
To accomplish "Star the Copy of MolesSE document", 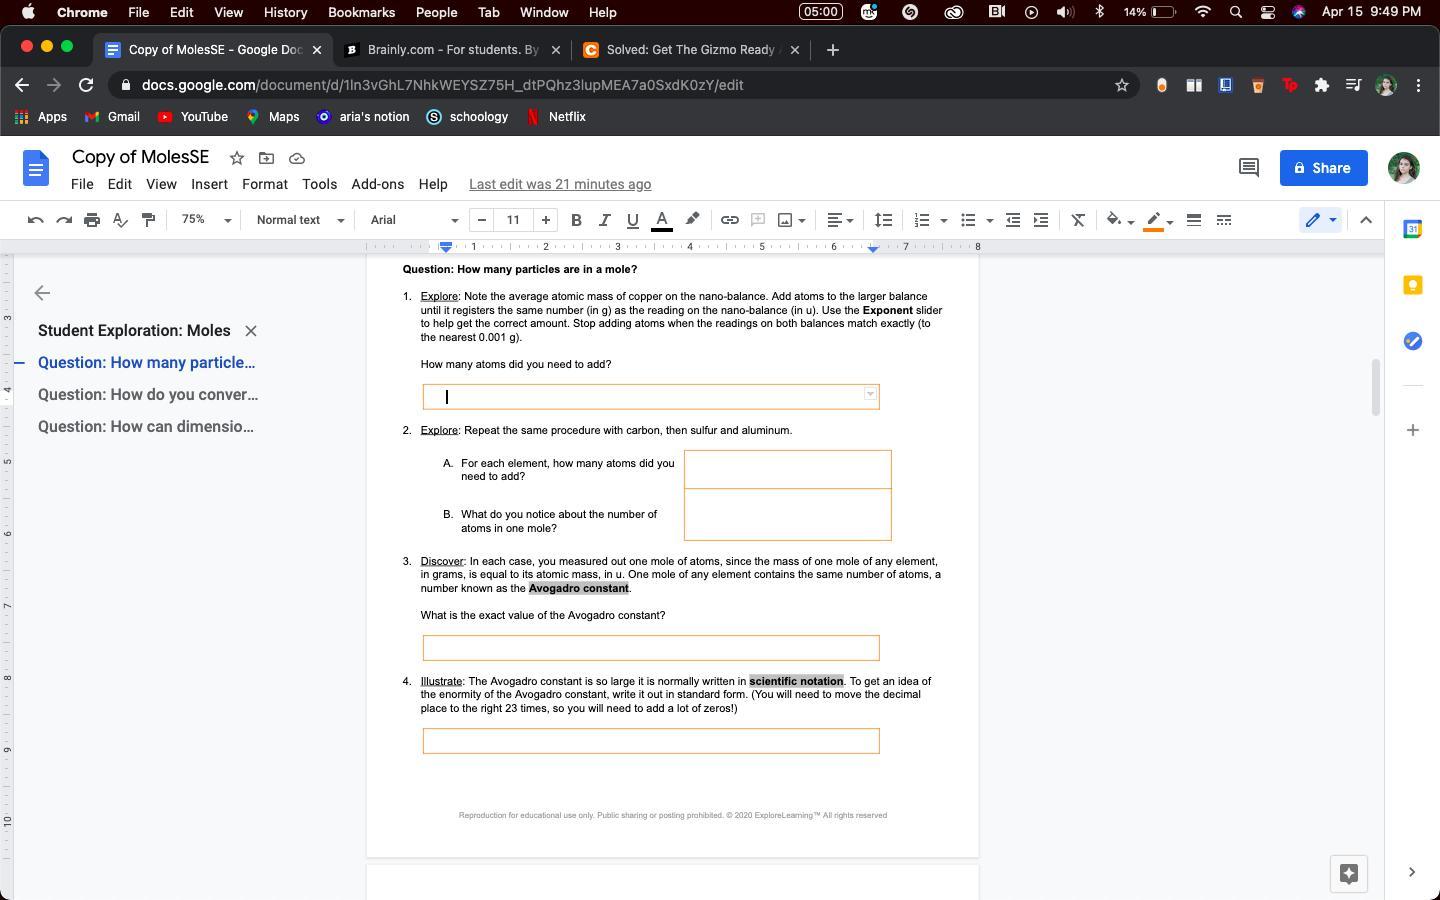I will [x=237, y=158].
